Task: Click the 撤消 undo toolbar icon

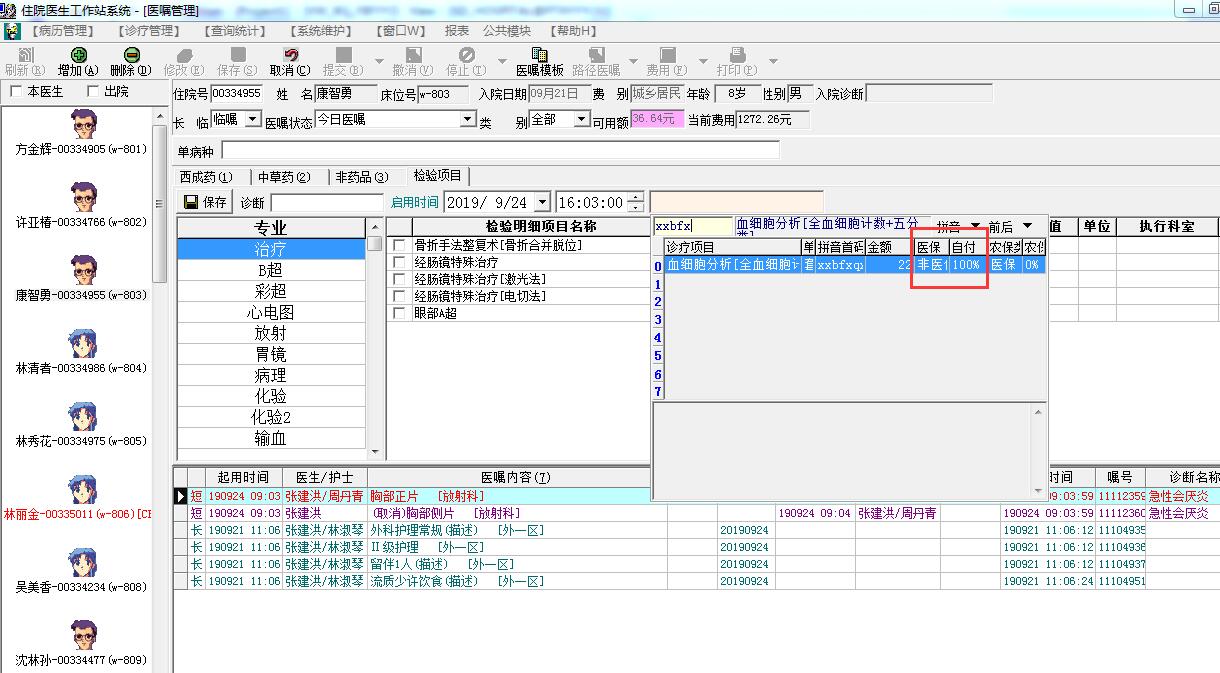Action: click(412, 55)
